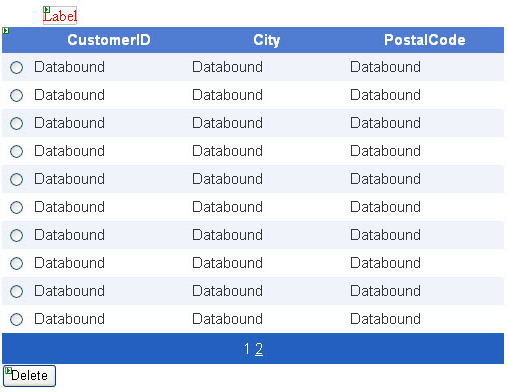Click the PostalCode column header
Image resolution: width=508 pixels, height=392 pixels.
[x=425, y=40]
